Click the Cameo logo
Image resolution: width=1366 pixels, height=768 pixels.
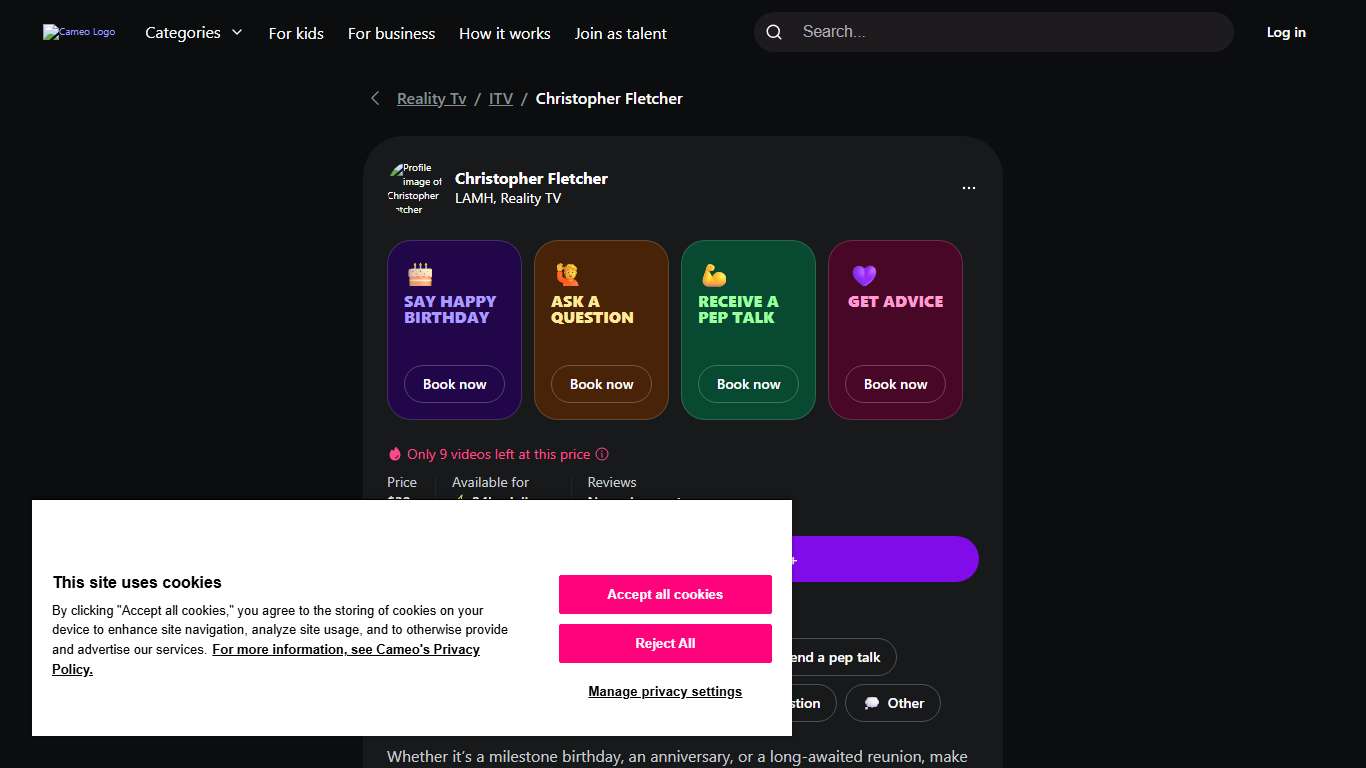[79, 32]
